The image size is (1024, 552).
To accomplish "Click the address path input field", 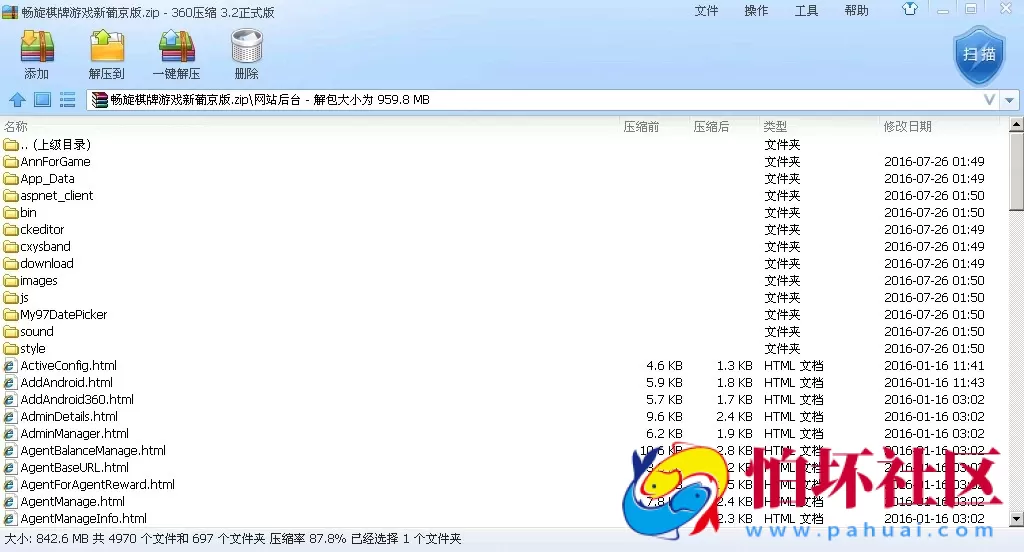I will click(543, 100).
